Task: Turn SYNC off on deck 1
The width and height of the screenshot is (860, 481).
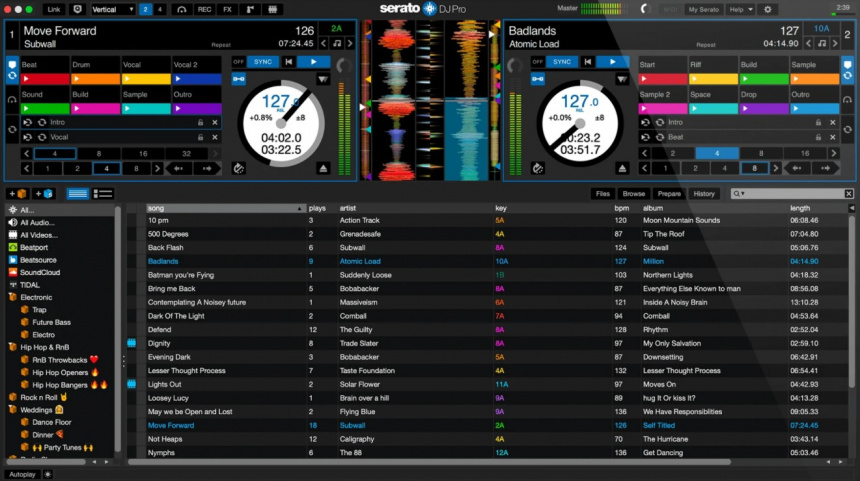Action: (x=238, y=62)
